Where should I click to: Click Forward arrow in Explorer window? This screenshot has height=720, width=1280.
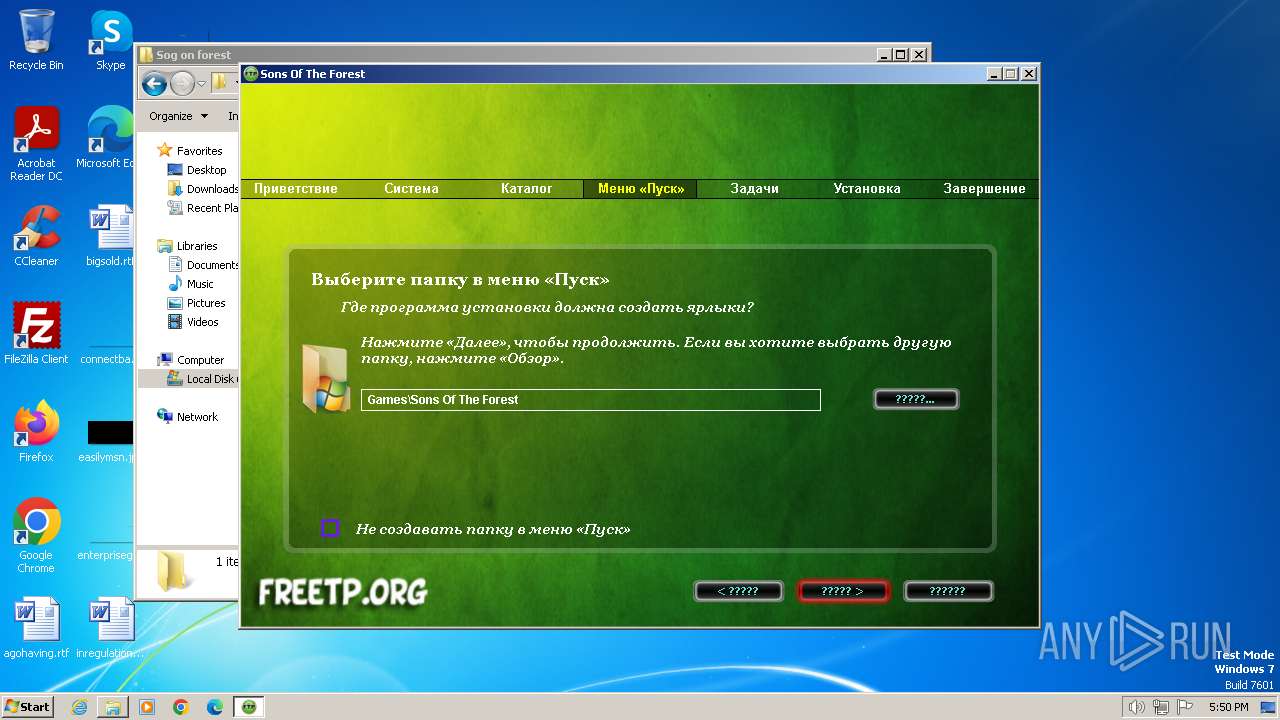(x=182, y=84)
